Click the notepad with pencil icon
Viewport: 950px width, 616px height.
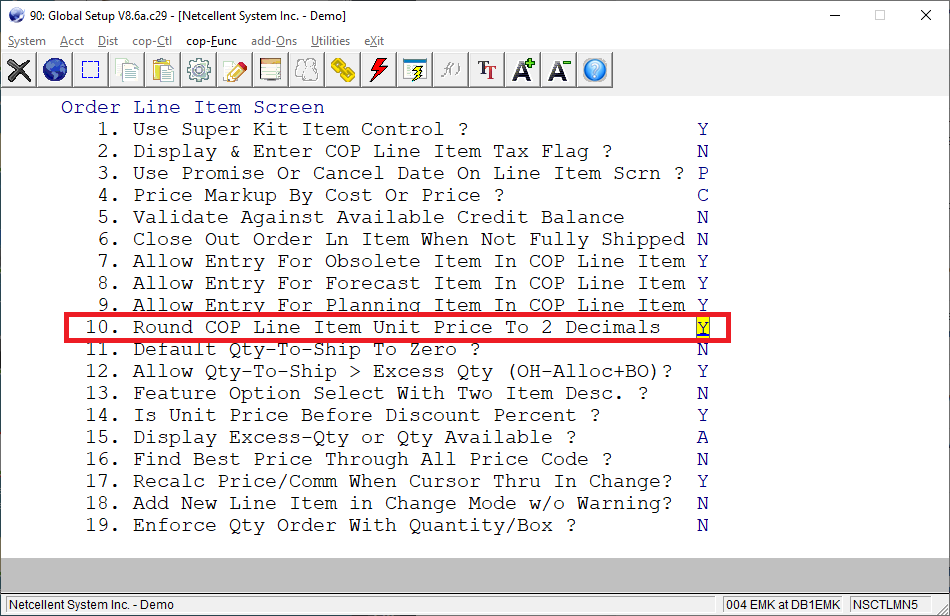235,70
